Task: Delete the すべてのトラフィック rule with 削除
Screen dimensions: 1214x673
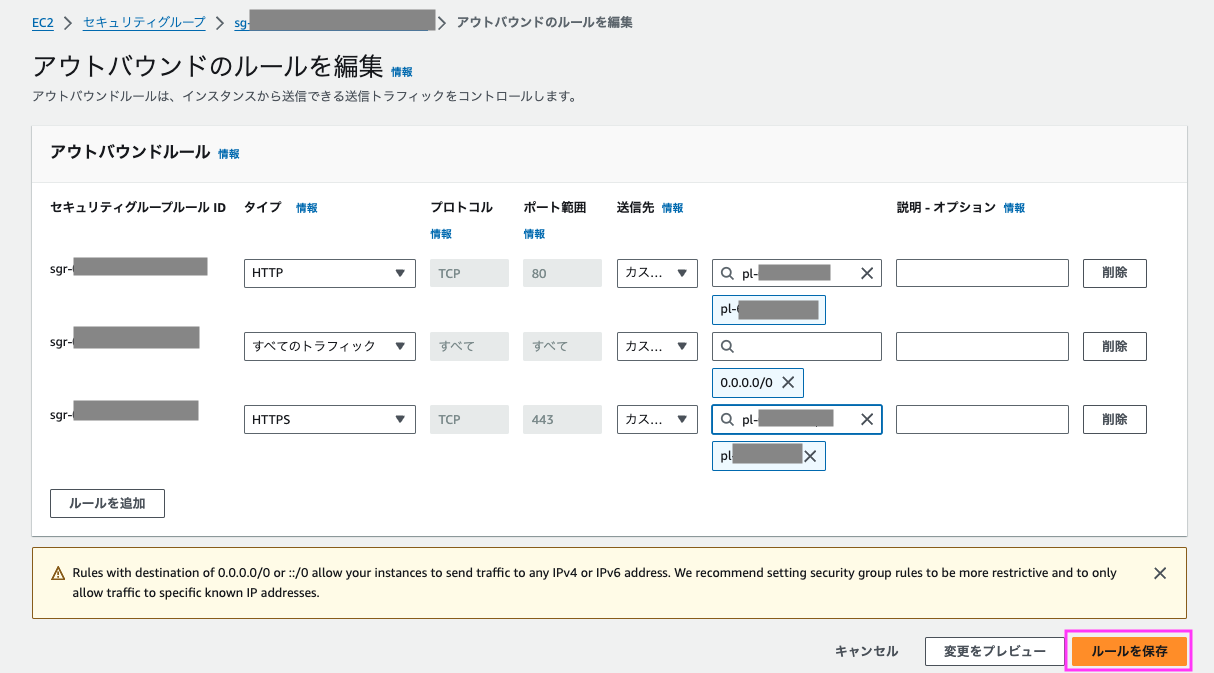Action: pos(1115,346)
